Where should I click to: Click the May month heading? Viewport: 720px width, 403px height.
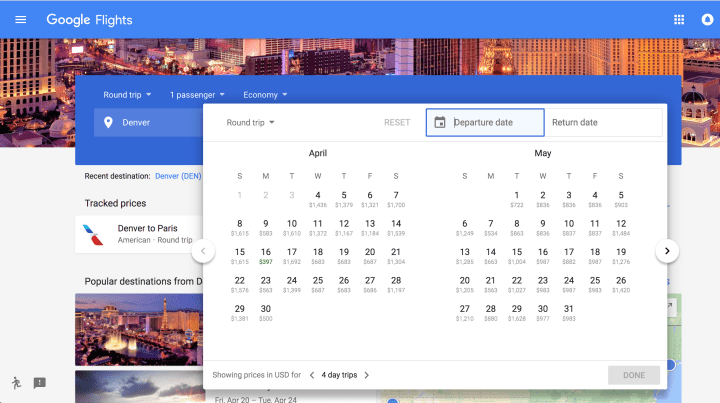point(543,153)
